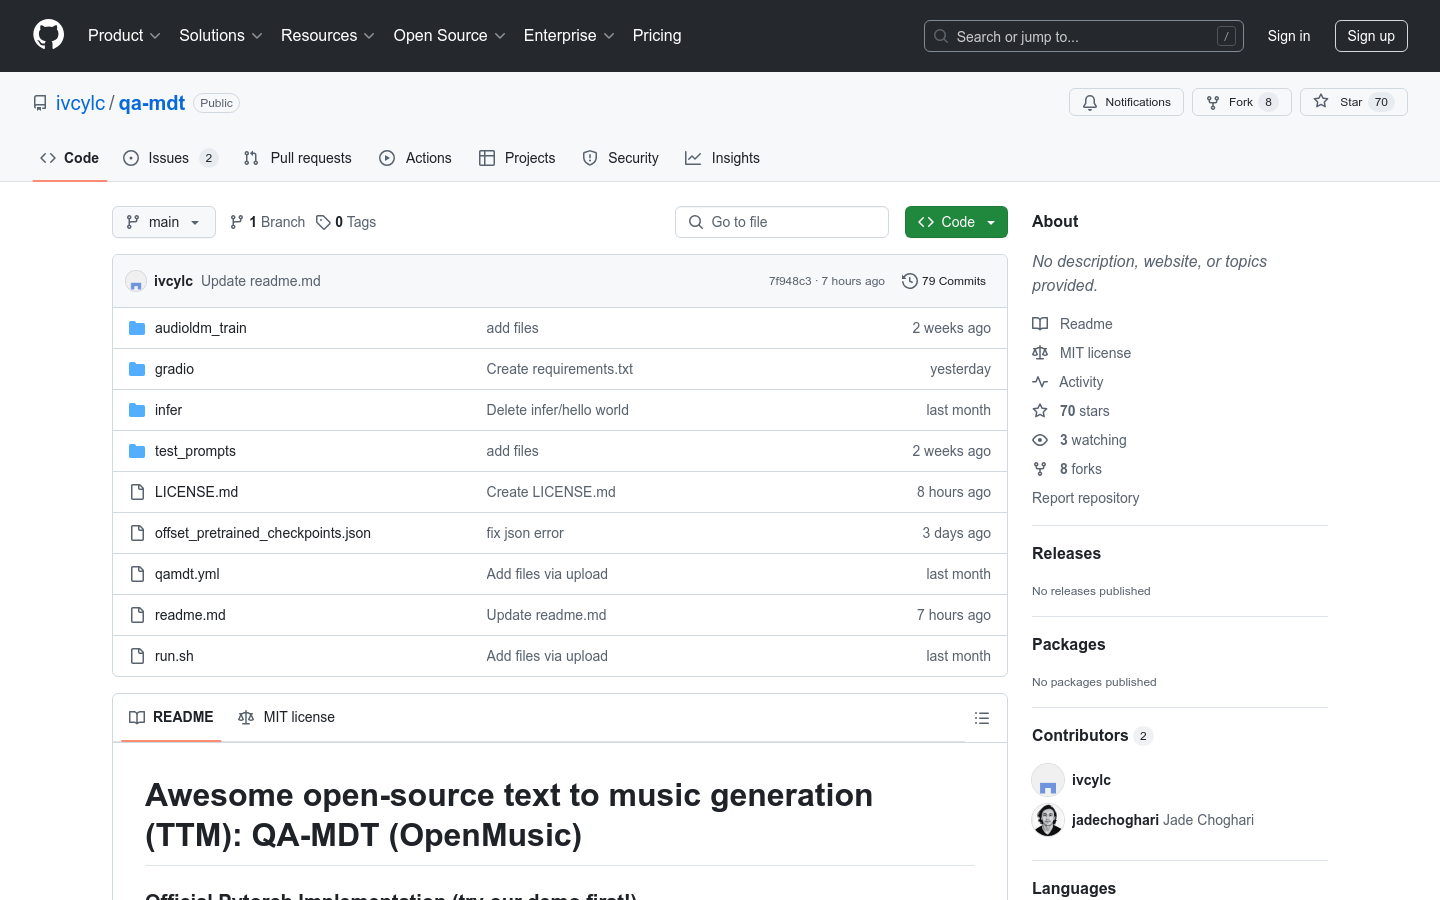Click the search magnifier icon in header
Screen dimensions: 1440x900
point(941,36)
